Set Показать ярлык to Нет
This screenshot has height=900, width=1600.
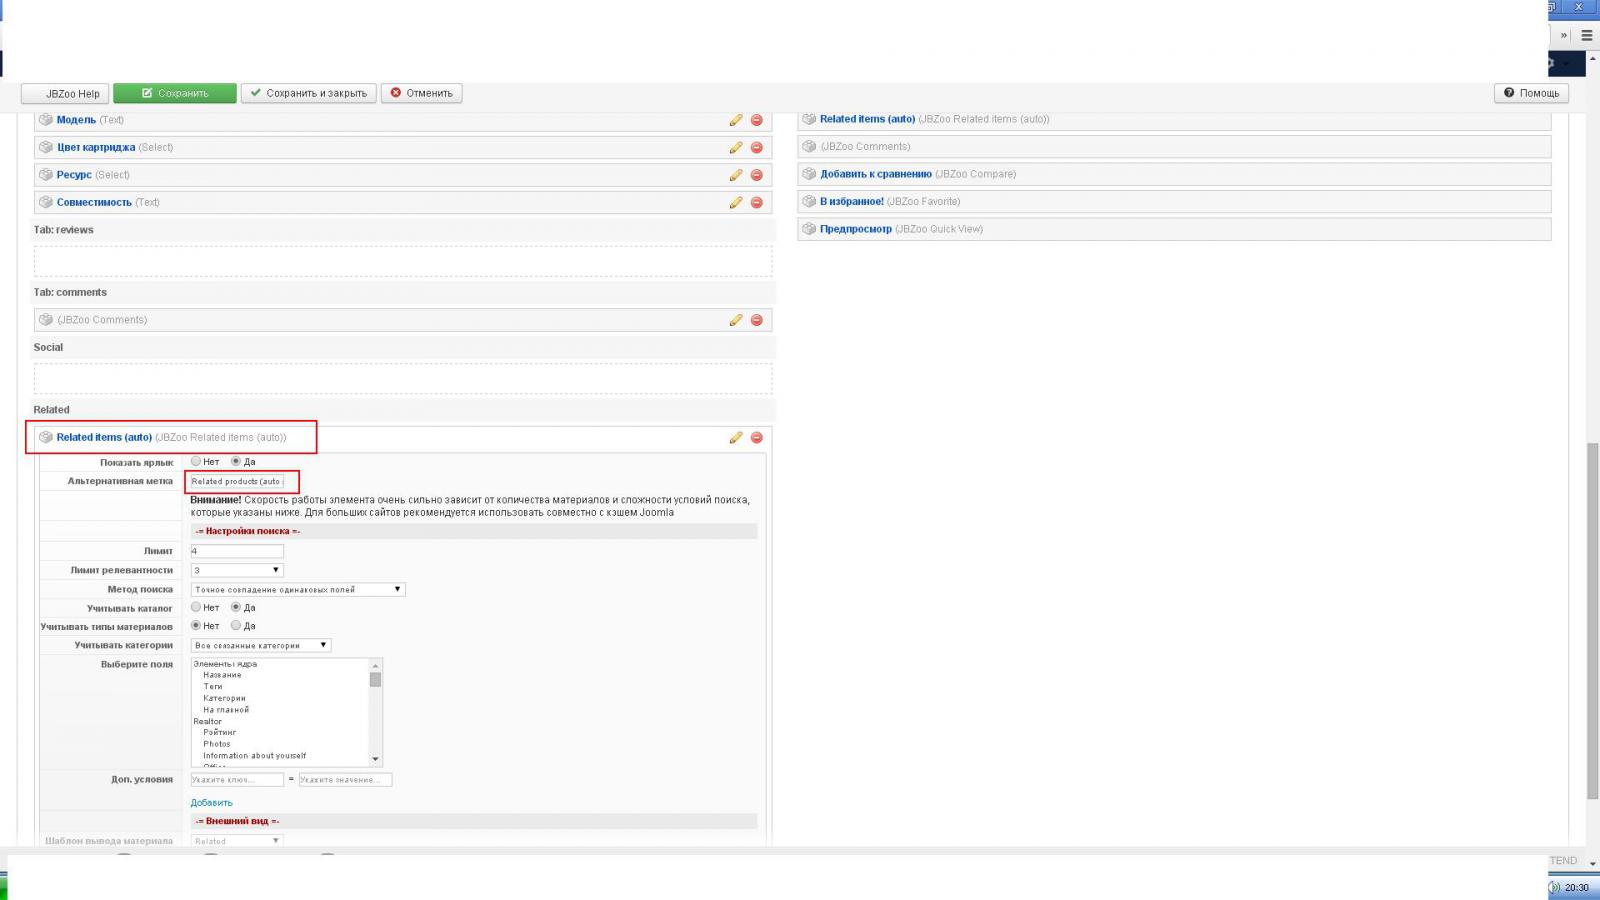pos(197,462)
